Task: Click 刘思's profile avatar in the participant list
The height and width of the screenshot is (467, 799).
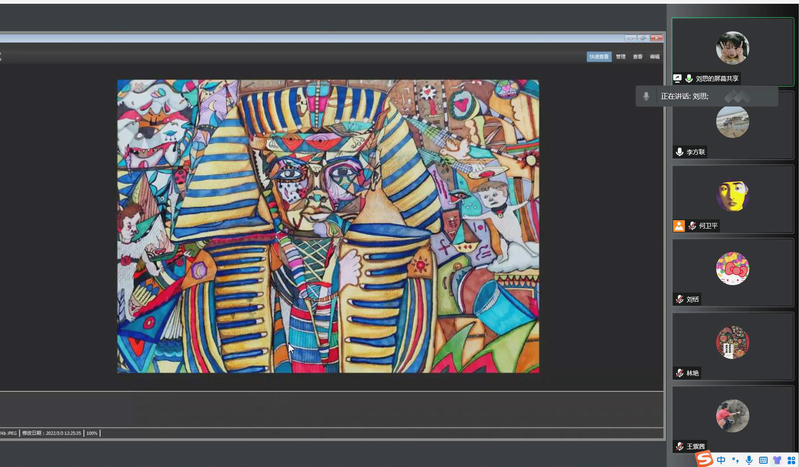Action: 732,48
